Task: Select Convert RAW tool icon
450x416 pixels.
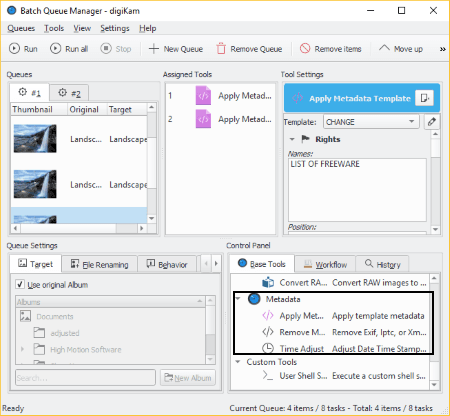Action: pyautogui.click(x=268, y=282)
